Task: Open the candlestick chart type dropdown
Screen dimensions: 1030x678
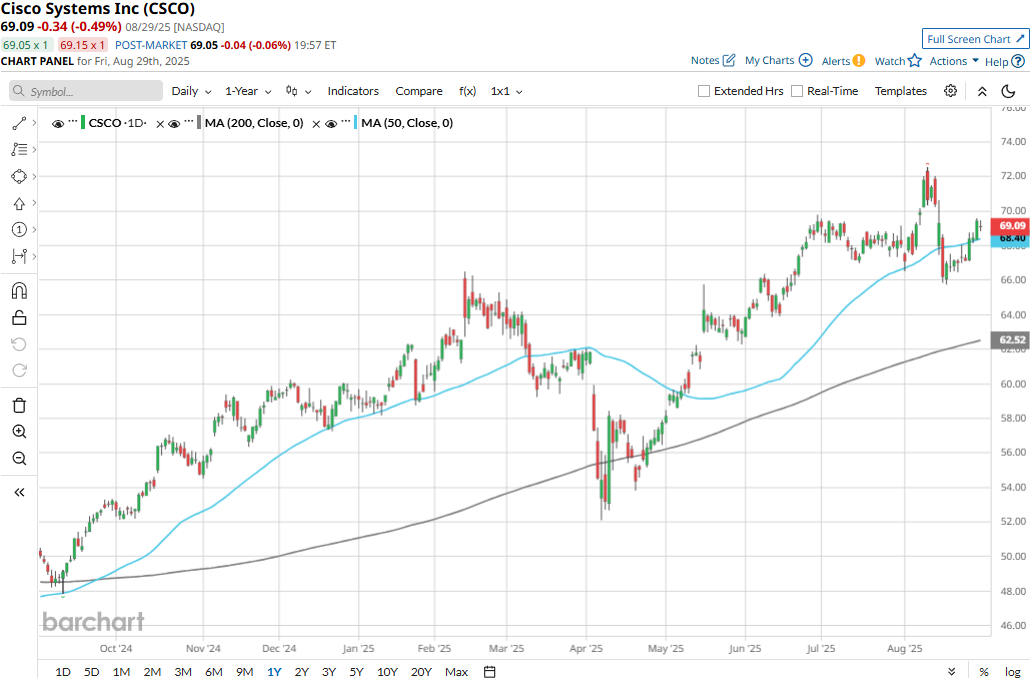Action: point(298,91)
